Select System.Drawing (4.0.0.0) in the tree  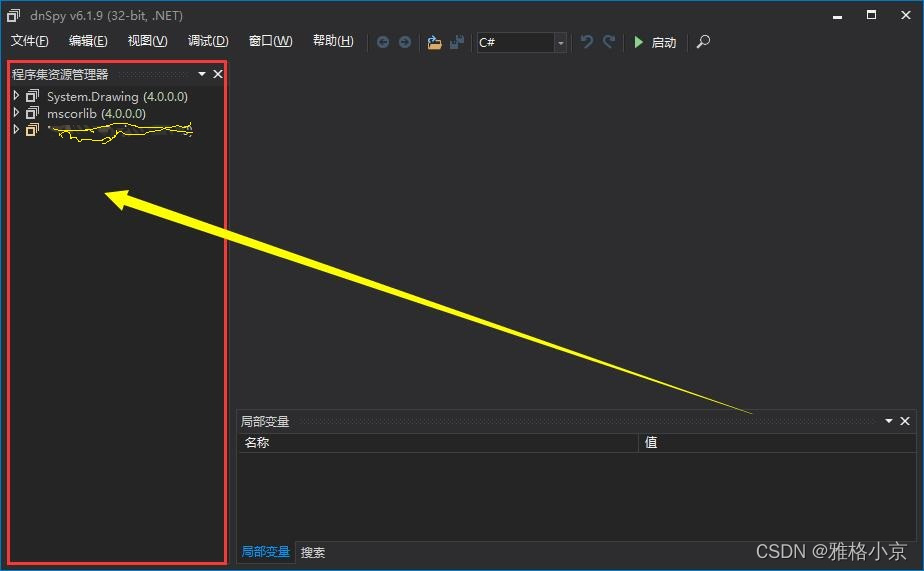click(x=117, y=96)
